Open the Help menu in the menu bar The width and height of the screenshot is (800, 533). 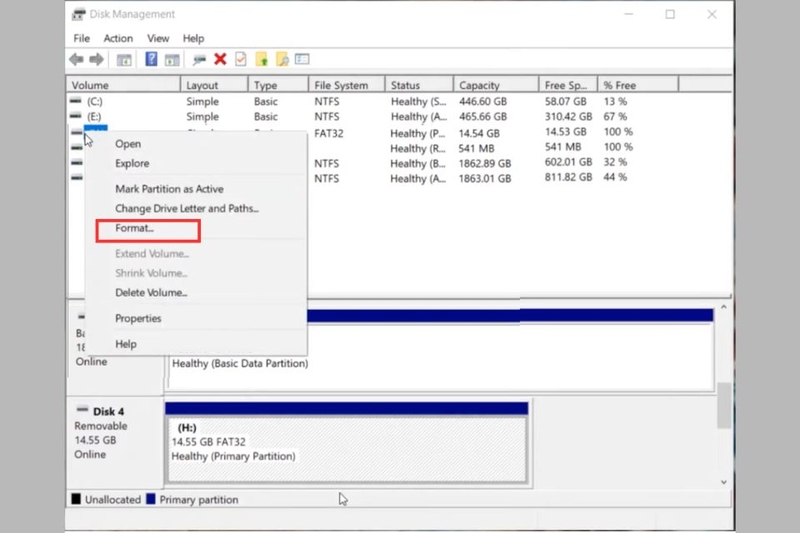[x=193, y=38]
